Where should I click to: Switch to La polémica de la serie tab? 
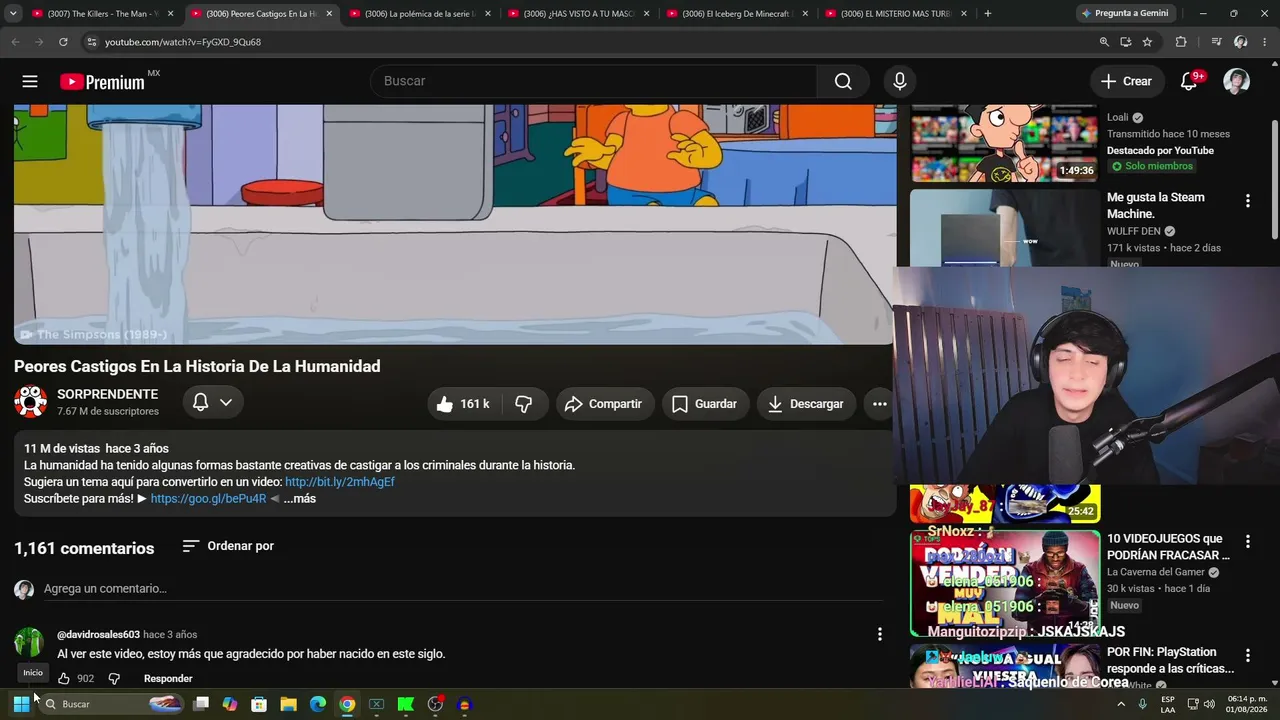(420, 14)
